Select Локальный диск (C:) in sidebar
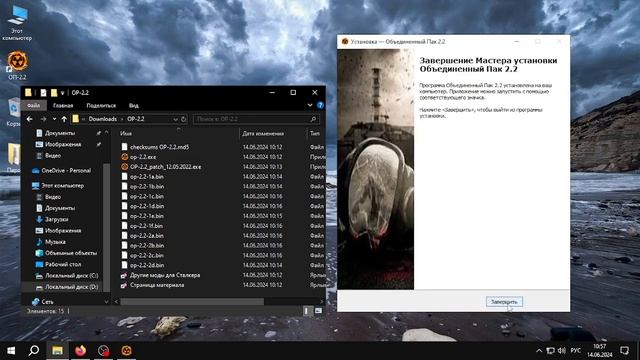The width and height of the screenshot is (640, 360). click(x=71, y=276)
